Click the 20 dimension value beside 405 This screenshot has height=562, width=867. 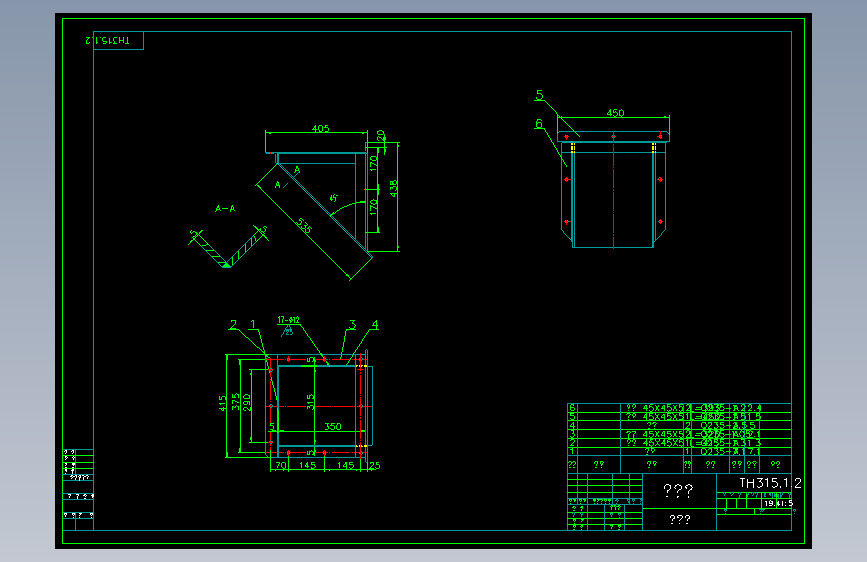click(x=381, y=135)
